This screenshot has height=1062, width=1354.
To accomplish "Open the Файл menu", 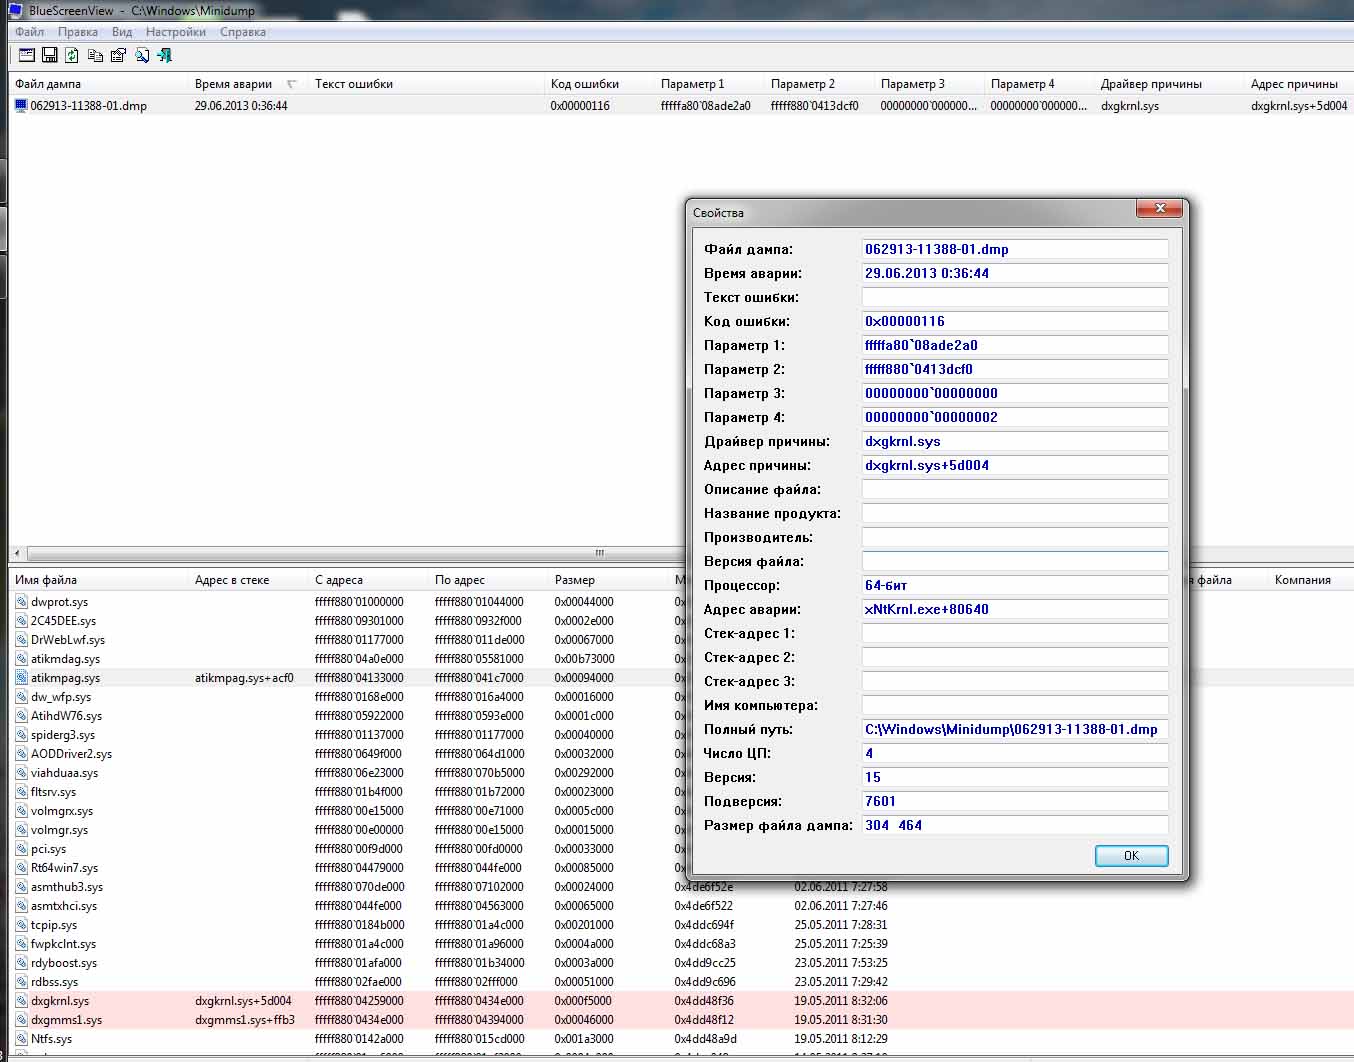I will tap(30, 32).
